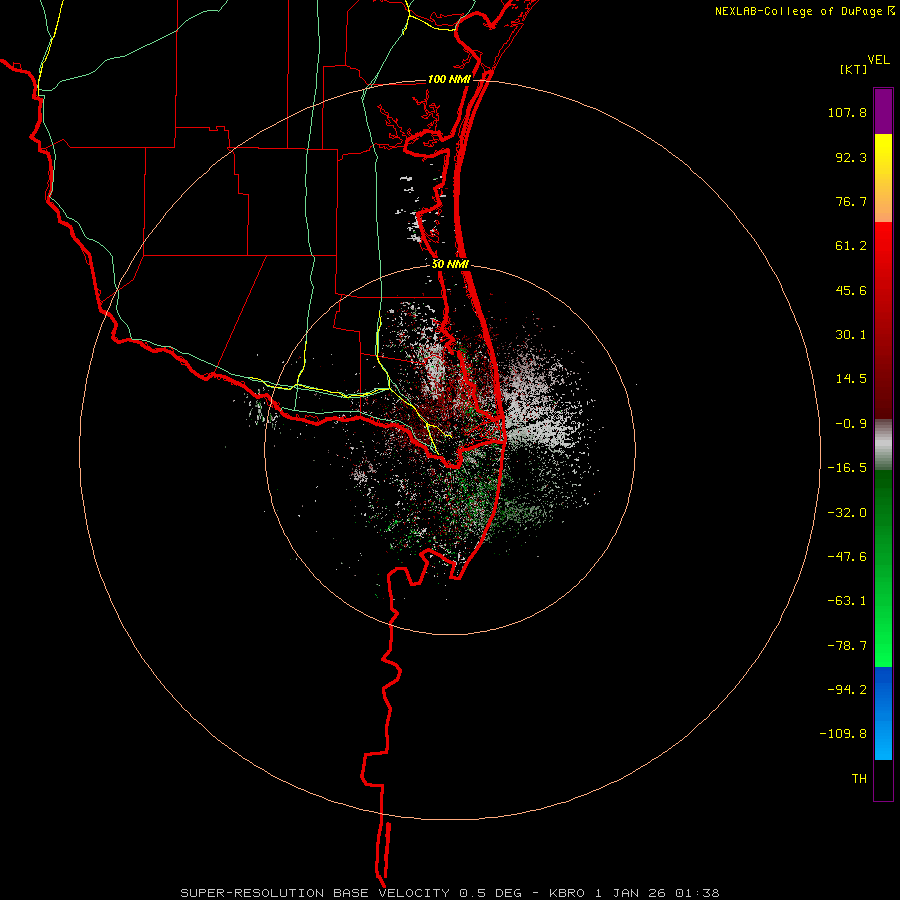The image size is (900, 900).
Task: Click the yellow-orange segment of the color bar
Action: click(883, 178)
